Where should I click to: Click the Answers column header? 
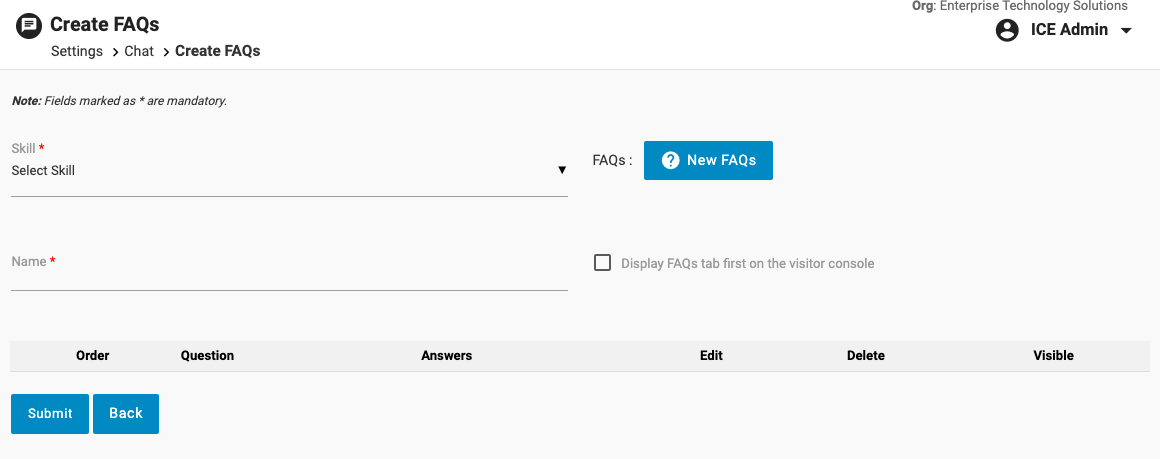point(446,356)
